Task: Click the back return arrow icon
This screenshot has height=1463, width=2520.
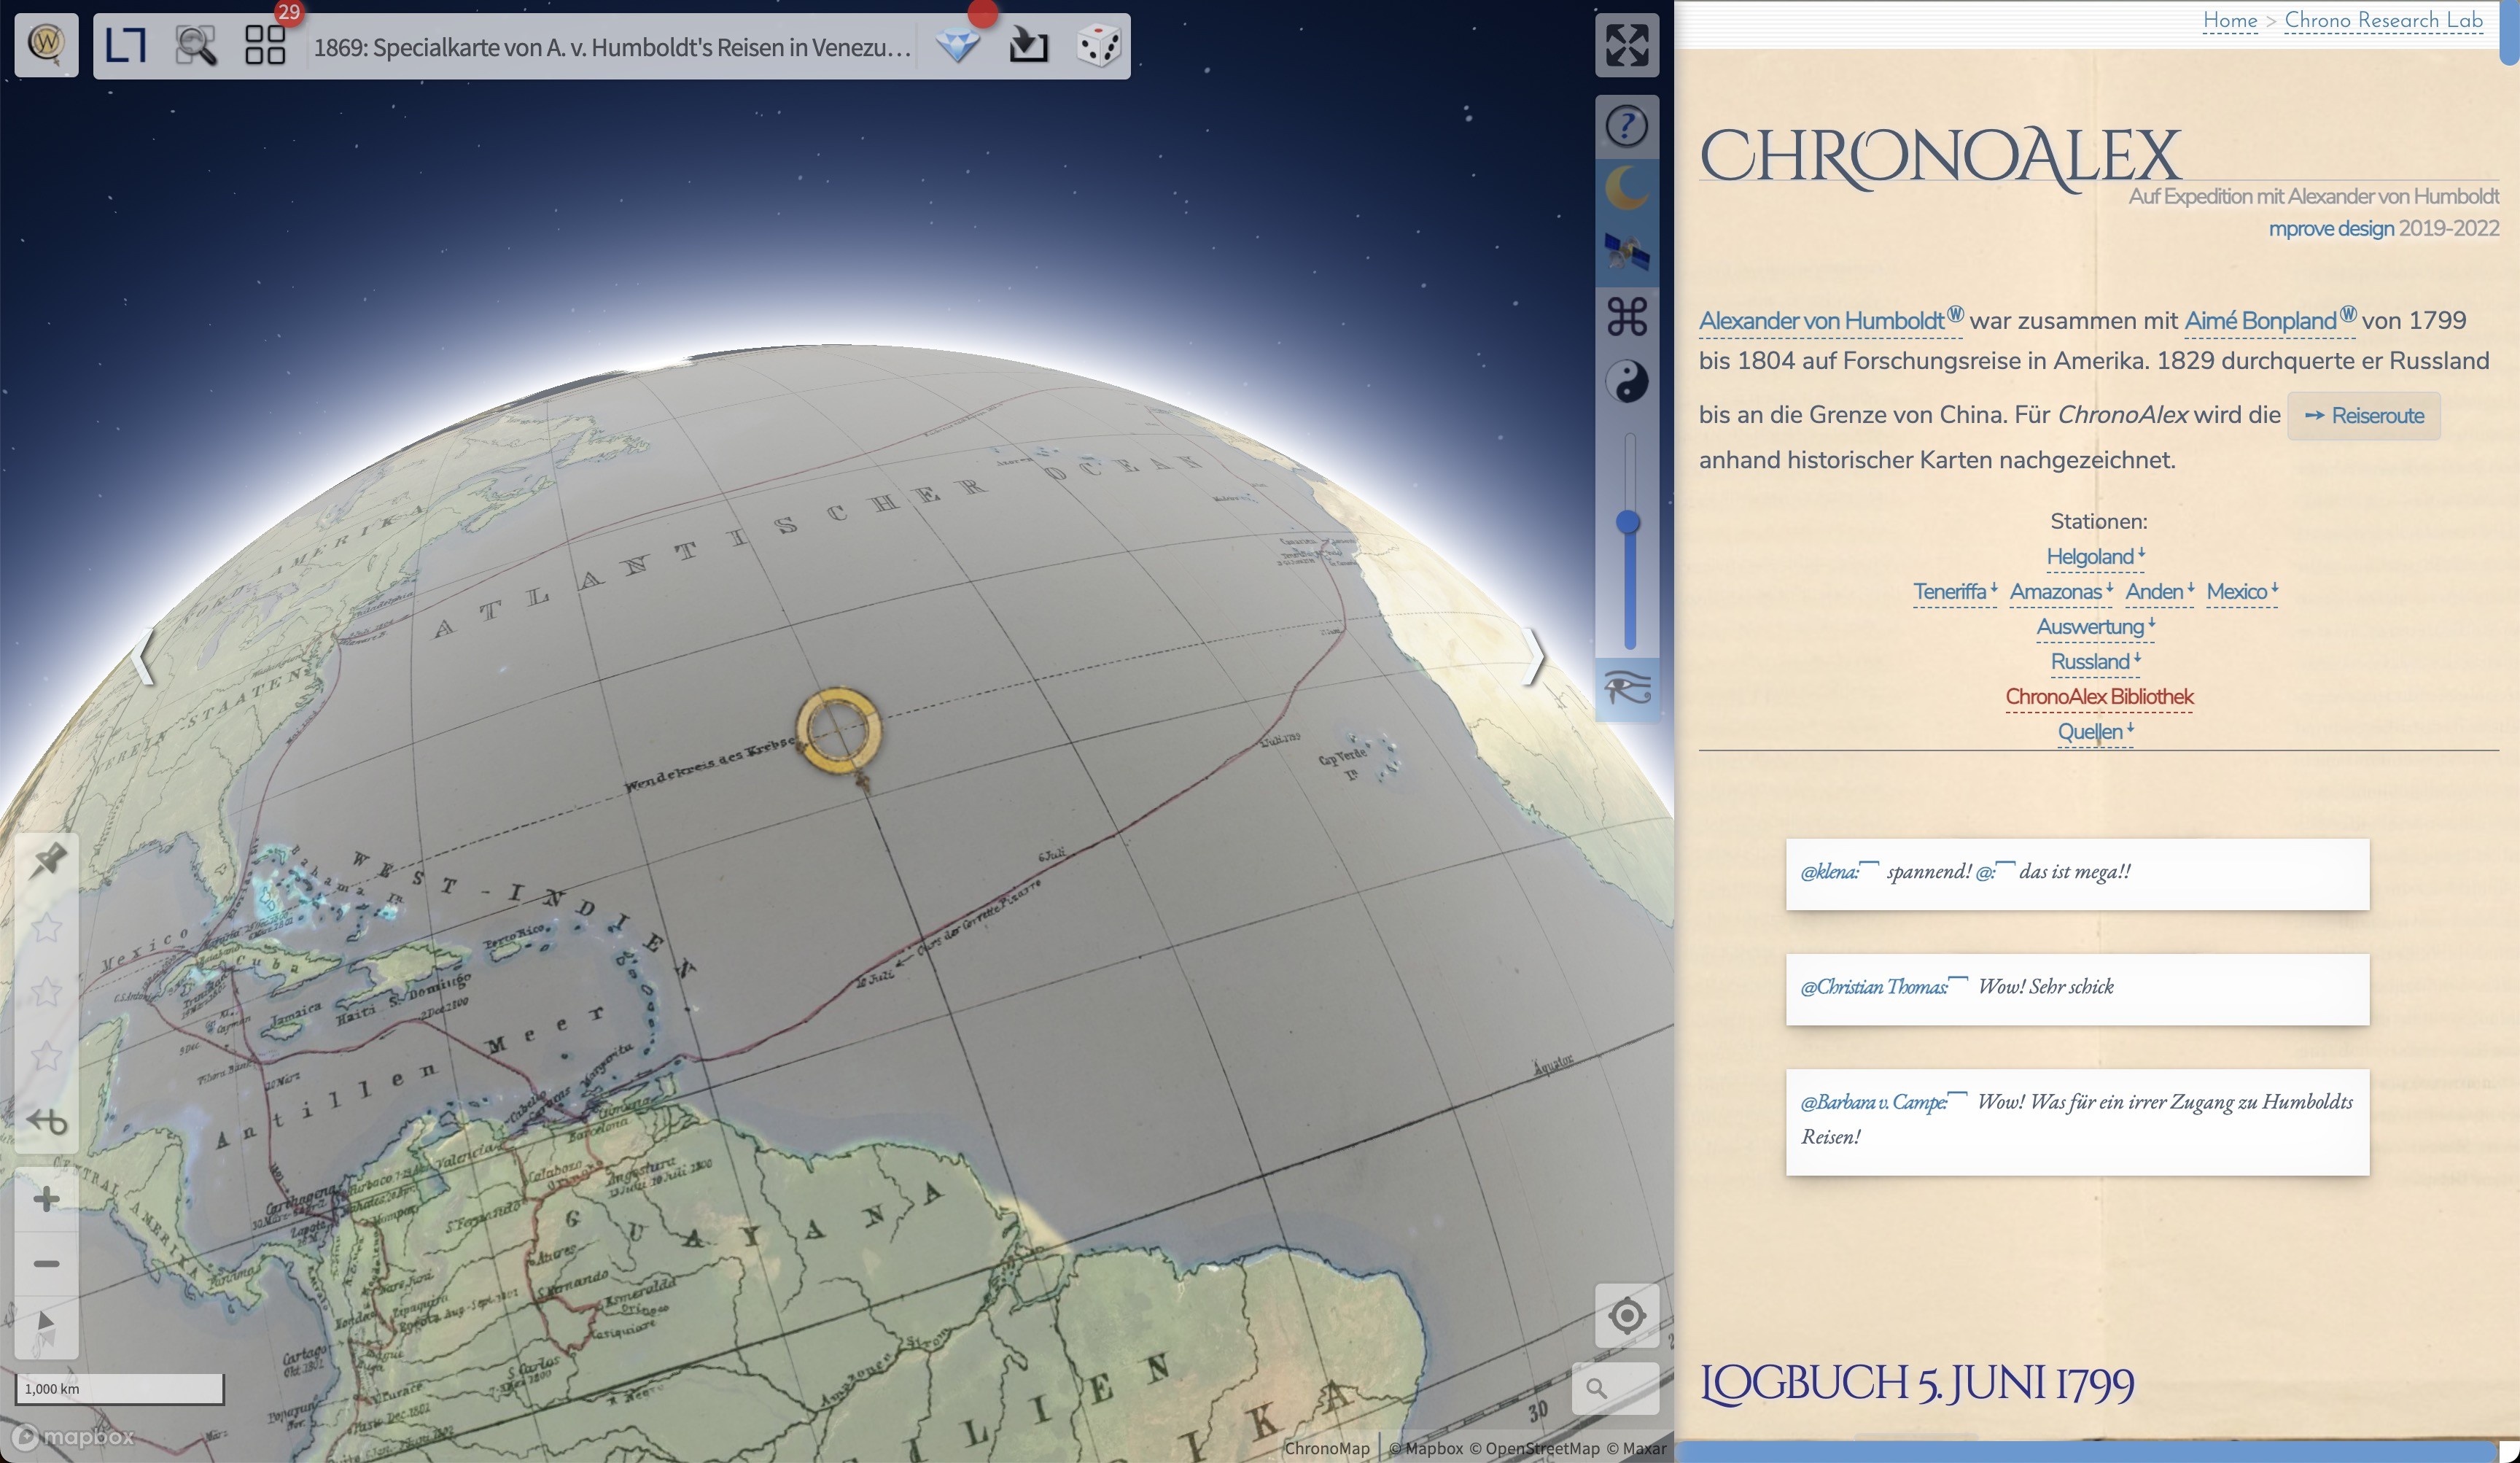Action: (47, 1120)
